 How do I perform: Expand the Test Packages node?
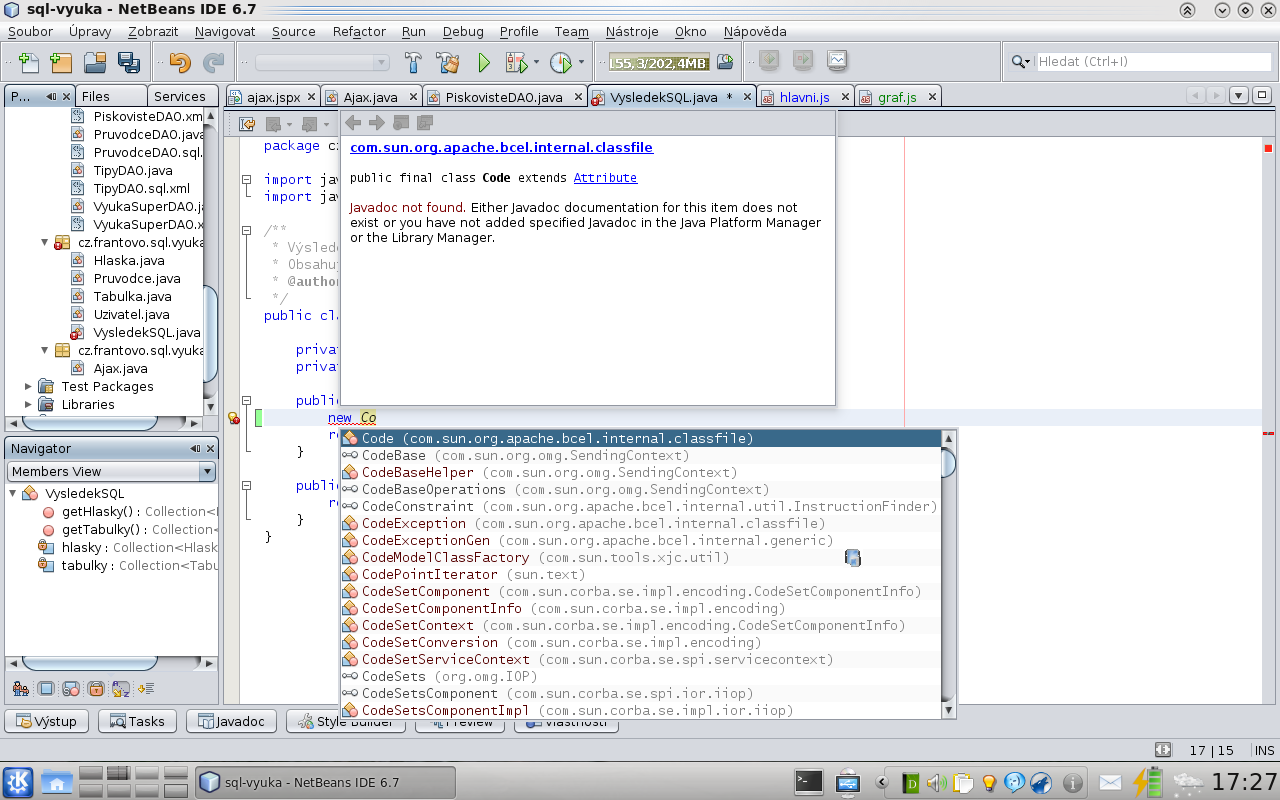[x=28, y=386]
